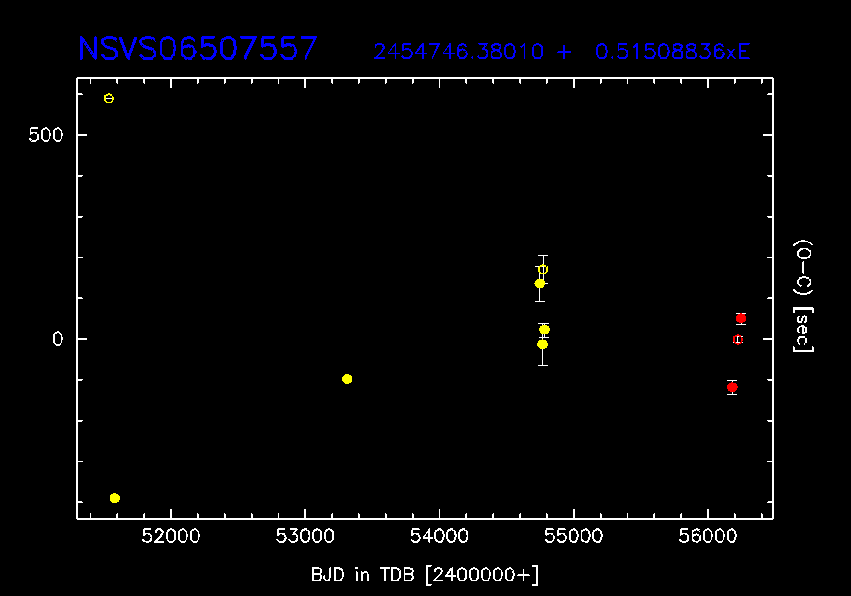The height and width of the screenshot is (596, 851).
Task: Click the filled yellow point just above zero near 54800
Action: point(545,329)
